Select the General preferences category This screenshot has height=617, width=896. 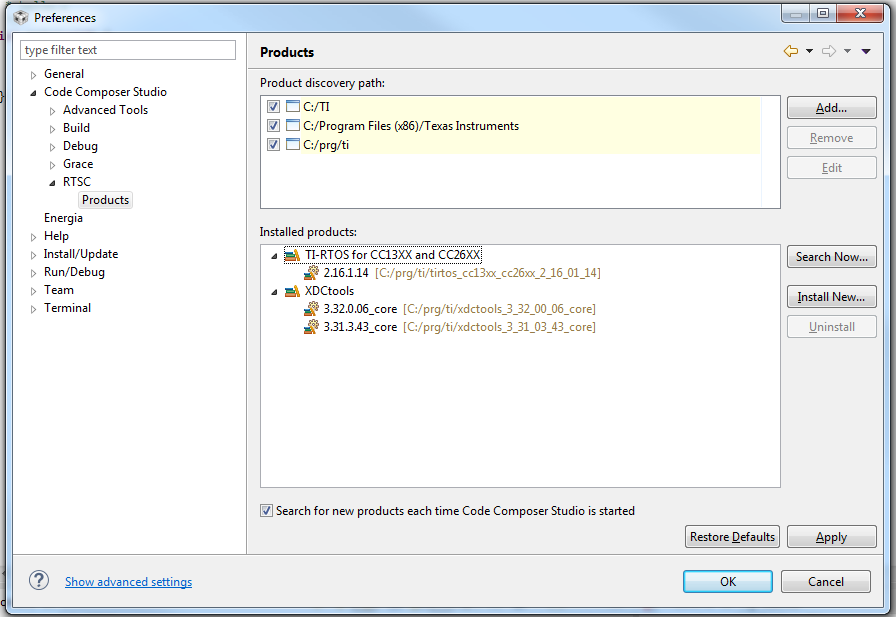point(64,74)
